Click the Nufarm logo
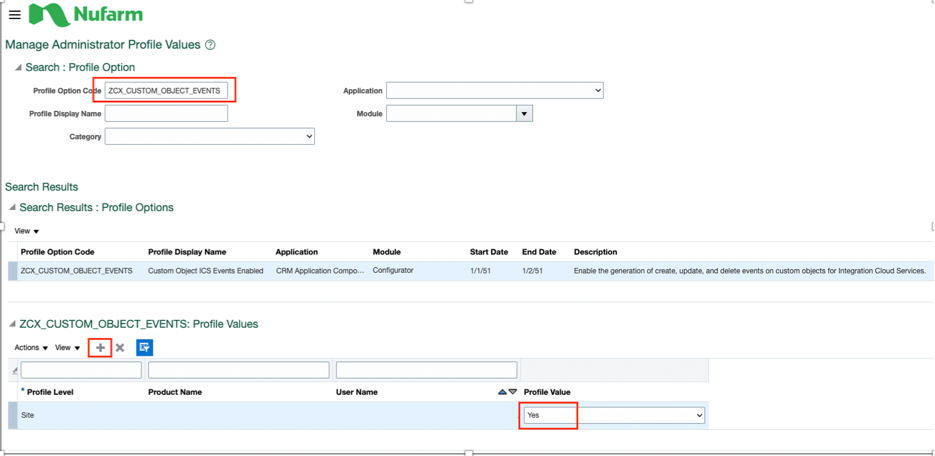 [x=86, y=15]
